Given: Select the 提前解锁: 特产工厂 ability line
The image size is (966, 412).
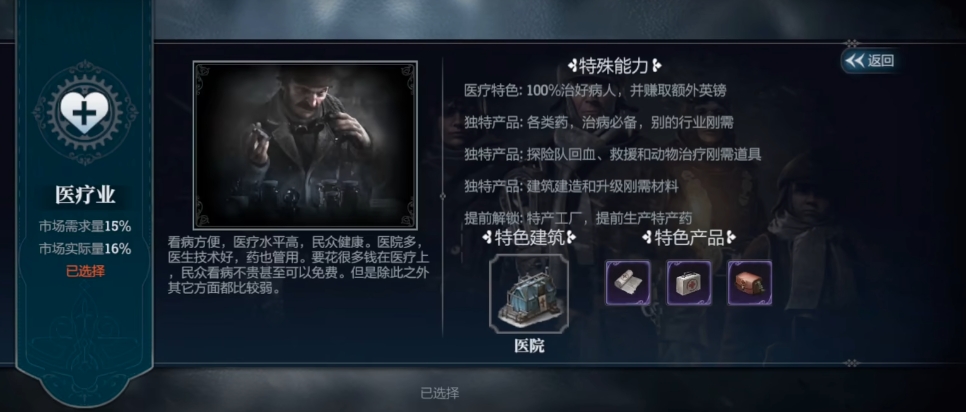Looking at the screenshot, I should 578,218.
